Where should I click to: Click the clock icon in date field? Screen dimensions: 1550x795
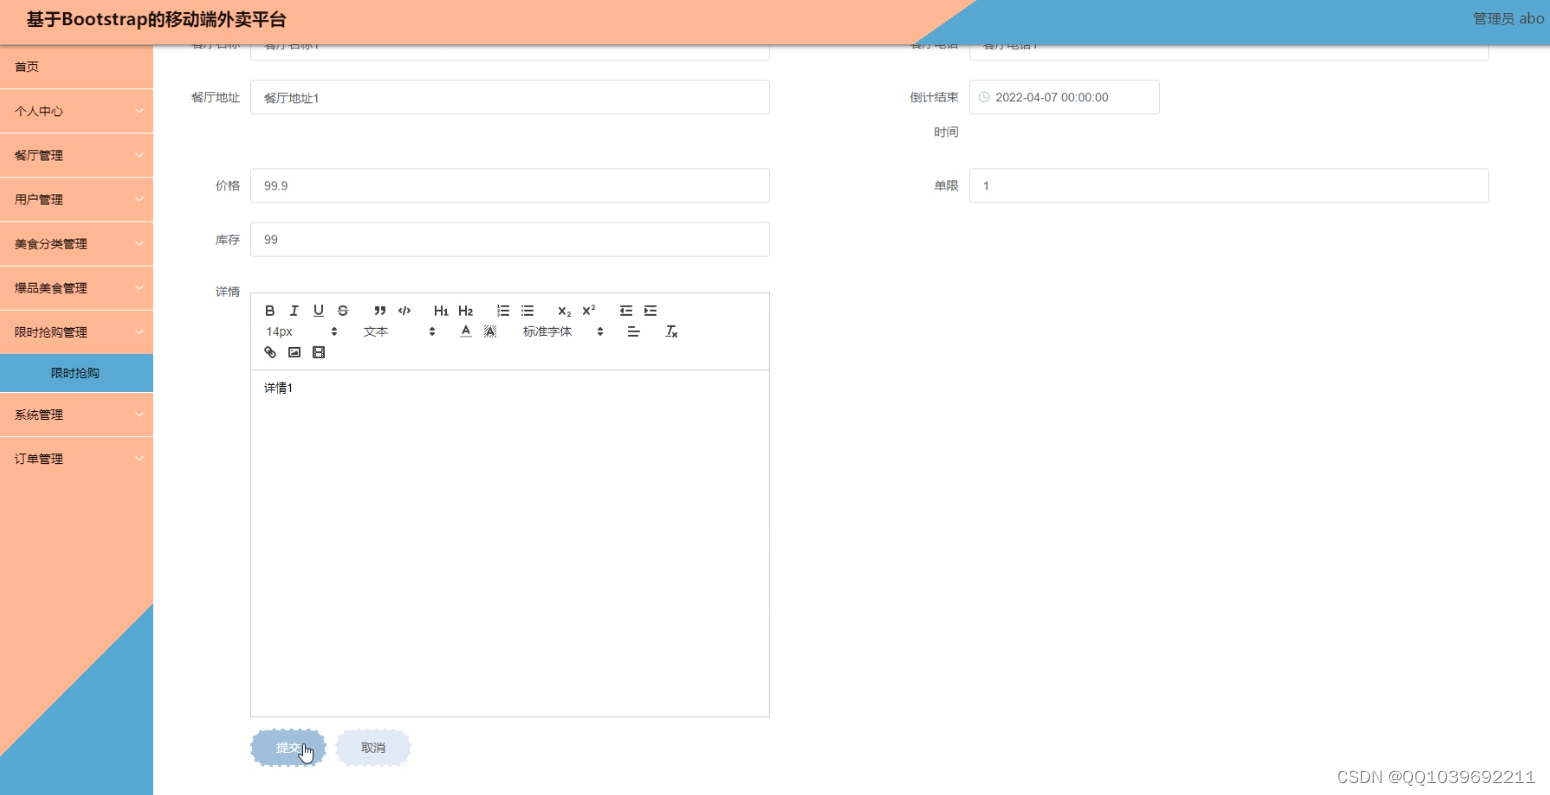point(984,98)
